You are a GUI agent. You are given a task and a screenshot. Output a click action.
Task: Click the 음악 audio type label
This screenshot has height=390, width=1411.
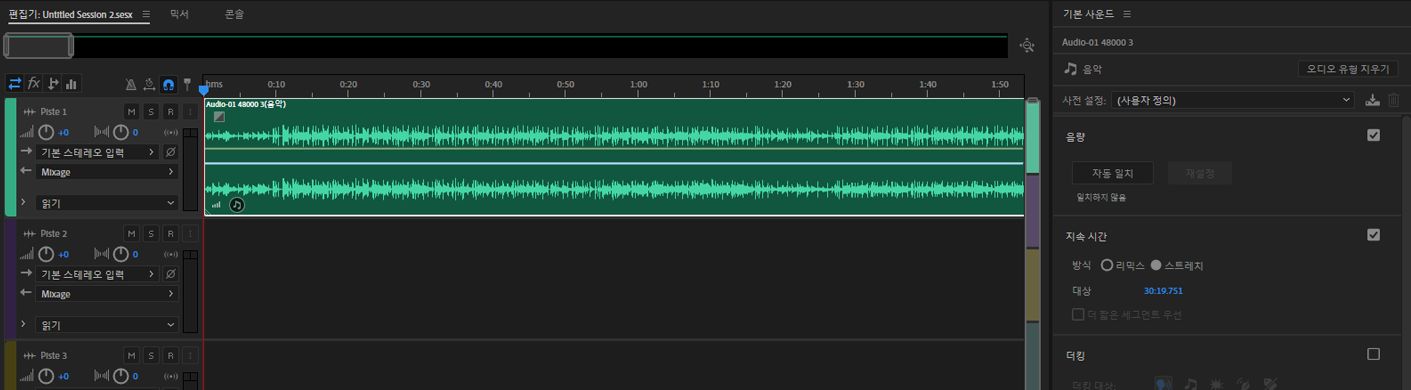coord(1092,69)
